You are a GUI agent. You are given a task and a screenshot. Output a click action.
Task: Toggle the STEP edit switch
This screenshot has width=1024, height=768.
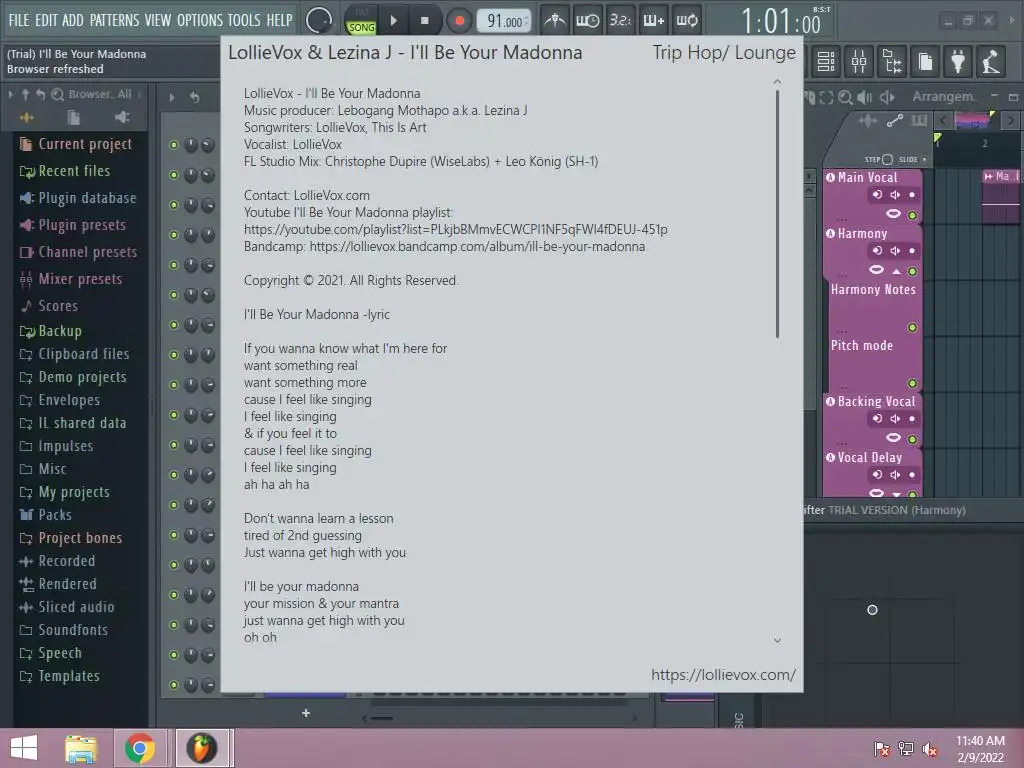tap(879, 159)
